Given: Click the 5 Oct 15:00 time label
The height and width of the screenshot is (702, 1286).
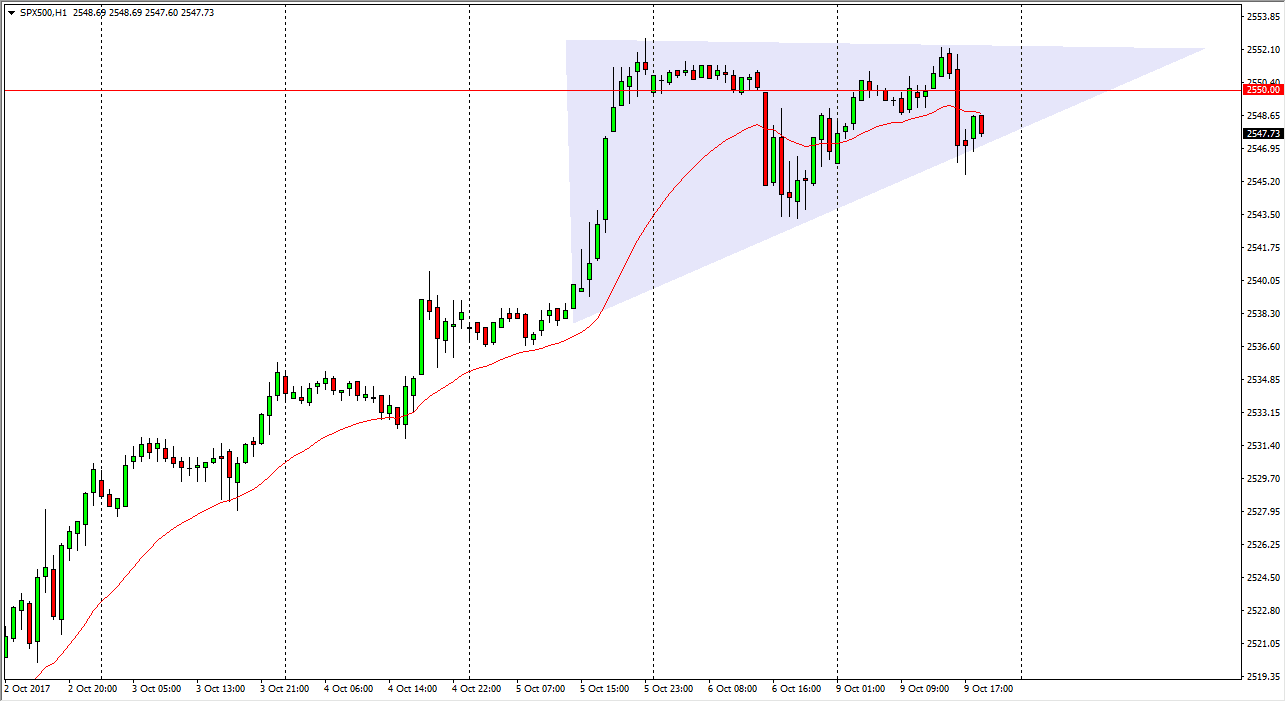Looking at the screenshot, I should pos(606,689).
